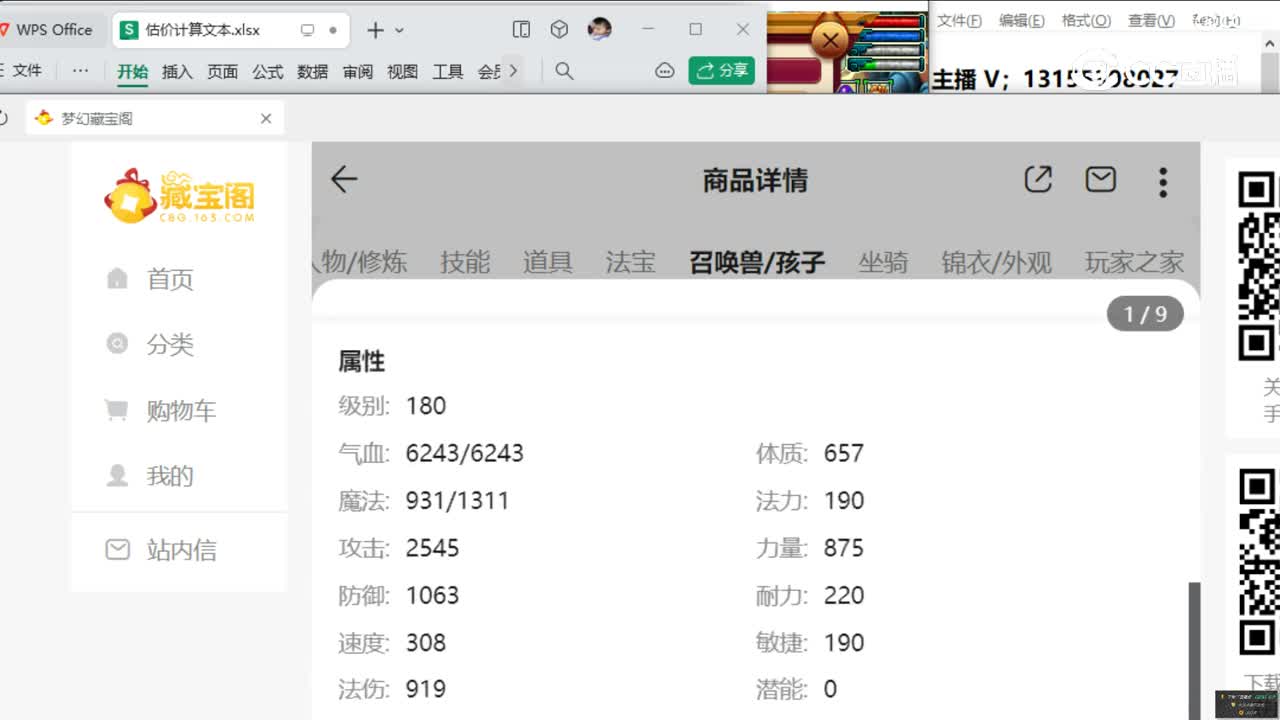
Task: Switch to the 道具 tab
Action: 547,262
